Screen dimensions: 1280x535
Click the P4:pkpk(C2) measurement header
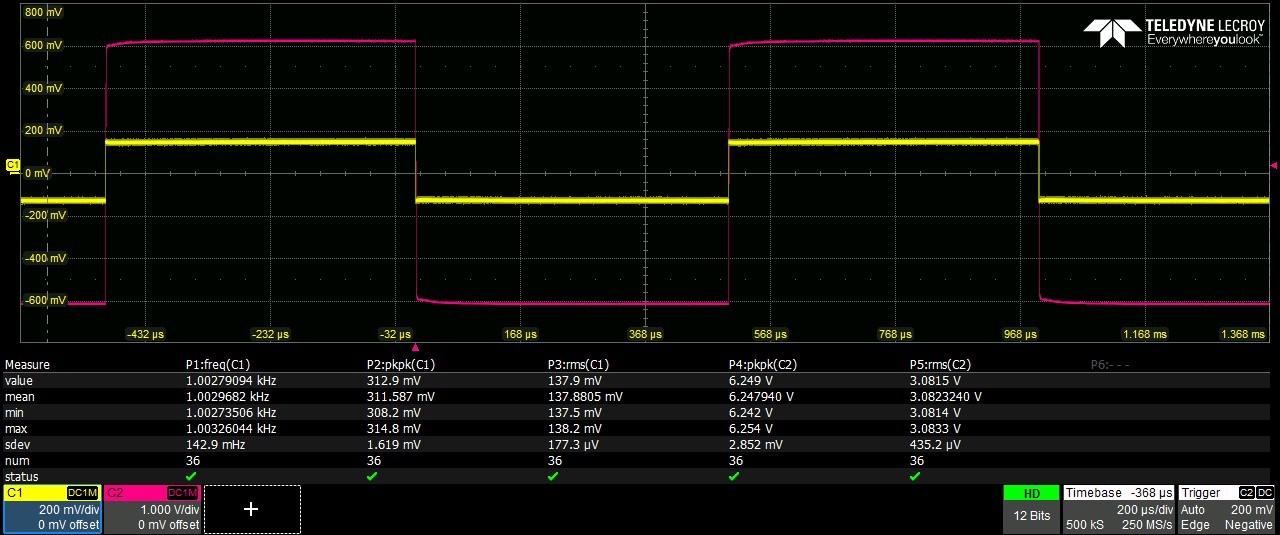coord(763,365)
